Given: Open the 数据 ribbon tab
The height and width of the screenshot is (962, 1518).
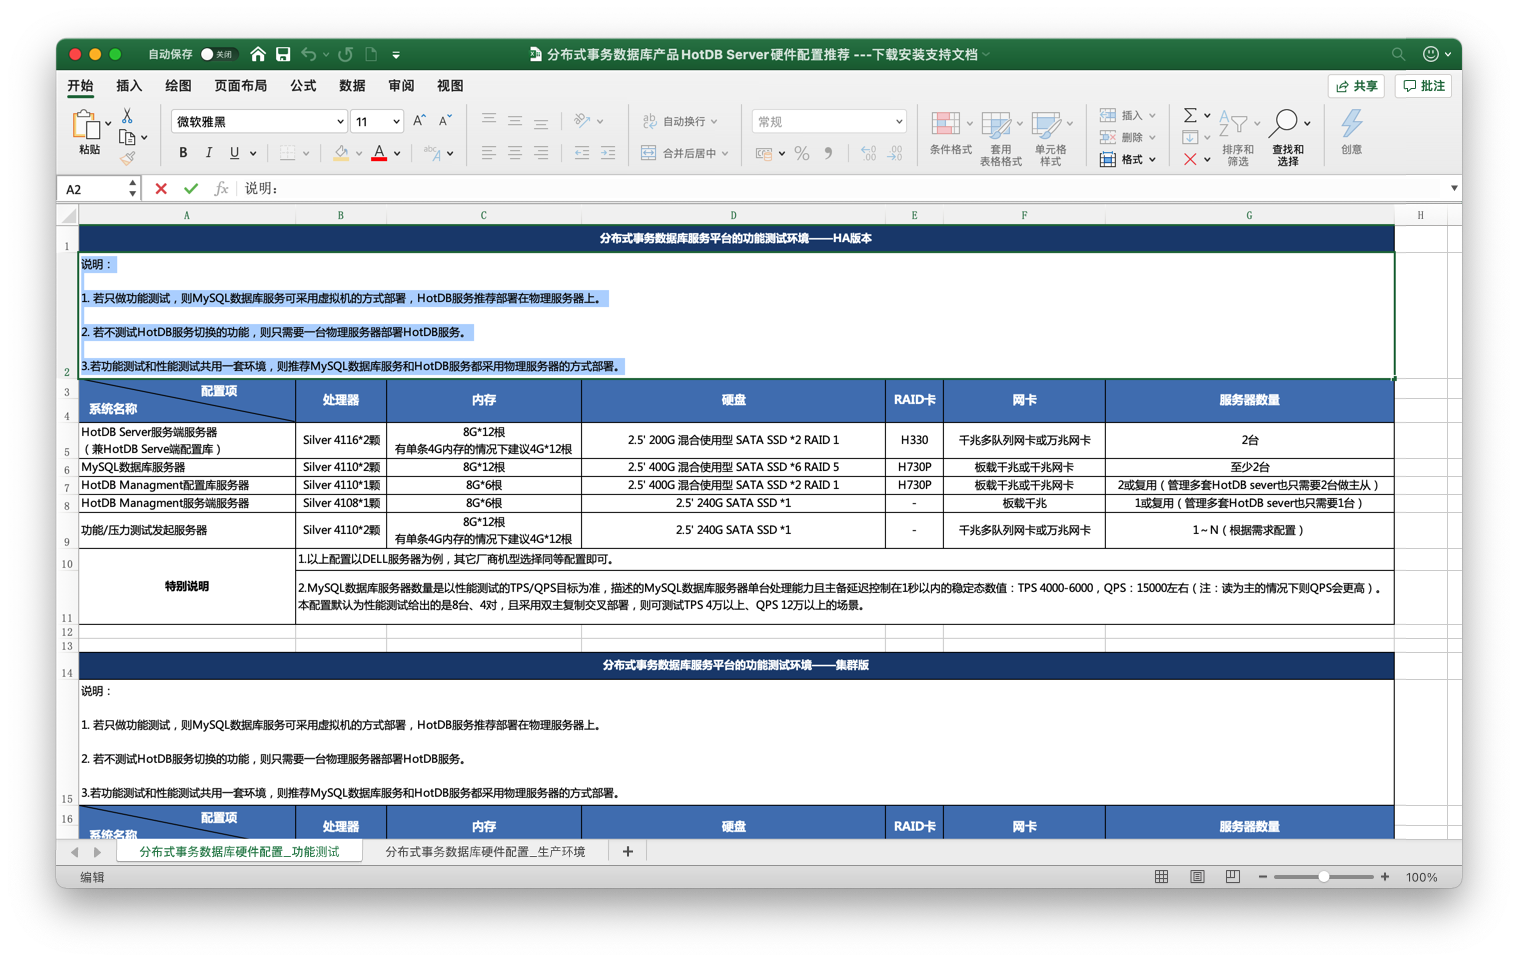Looking at the screenshot, I should [x=352, y=86].
